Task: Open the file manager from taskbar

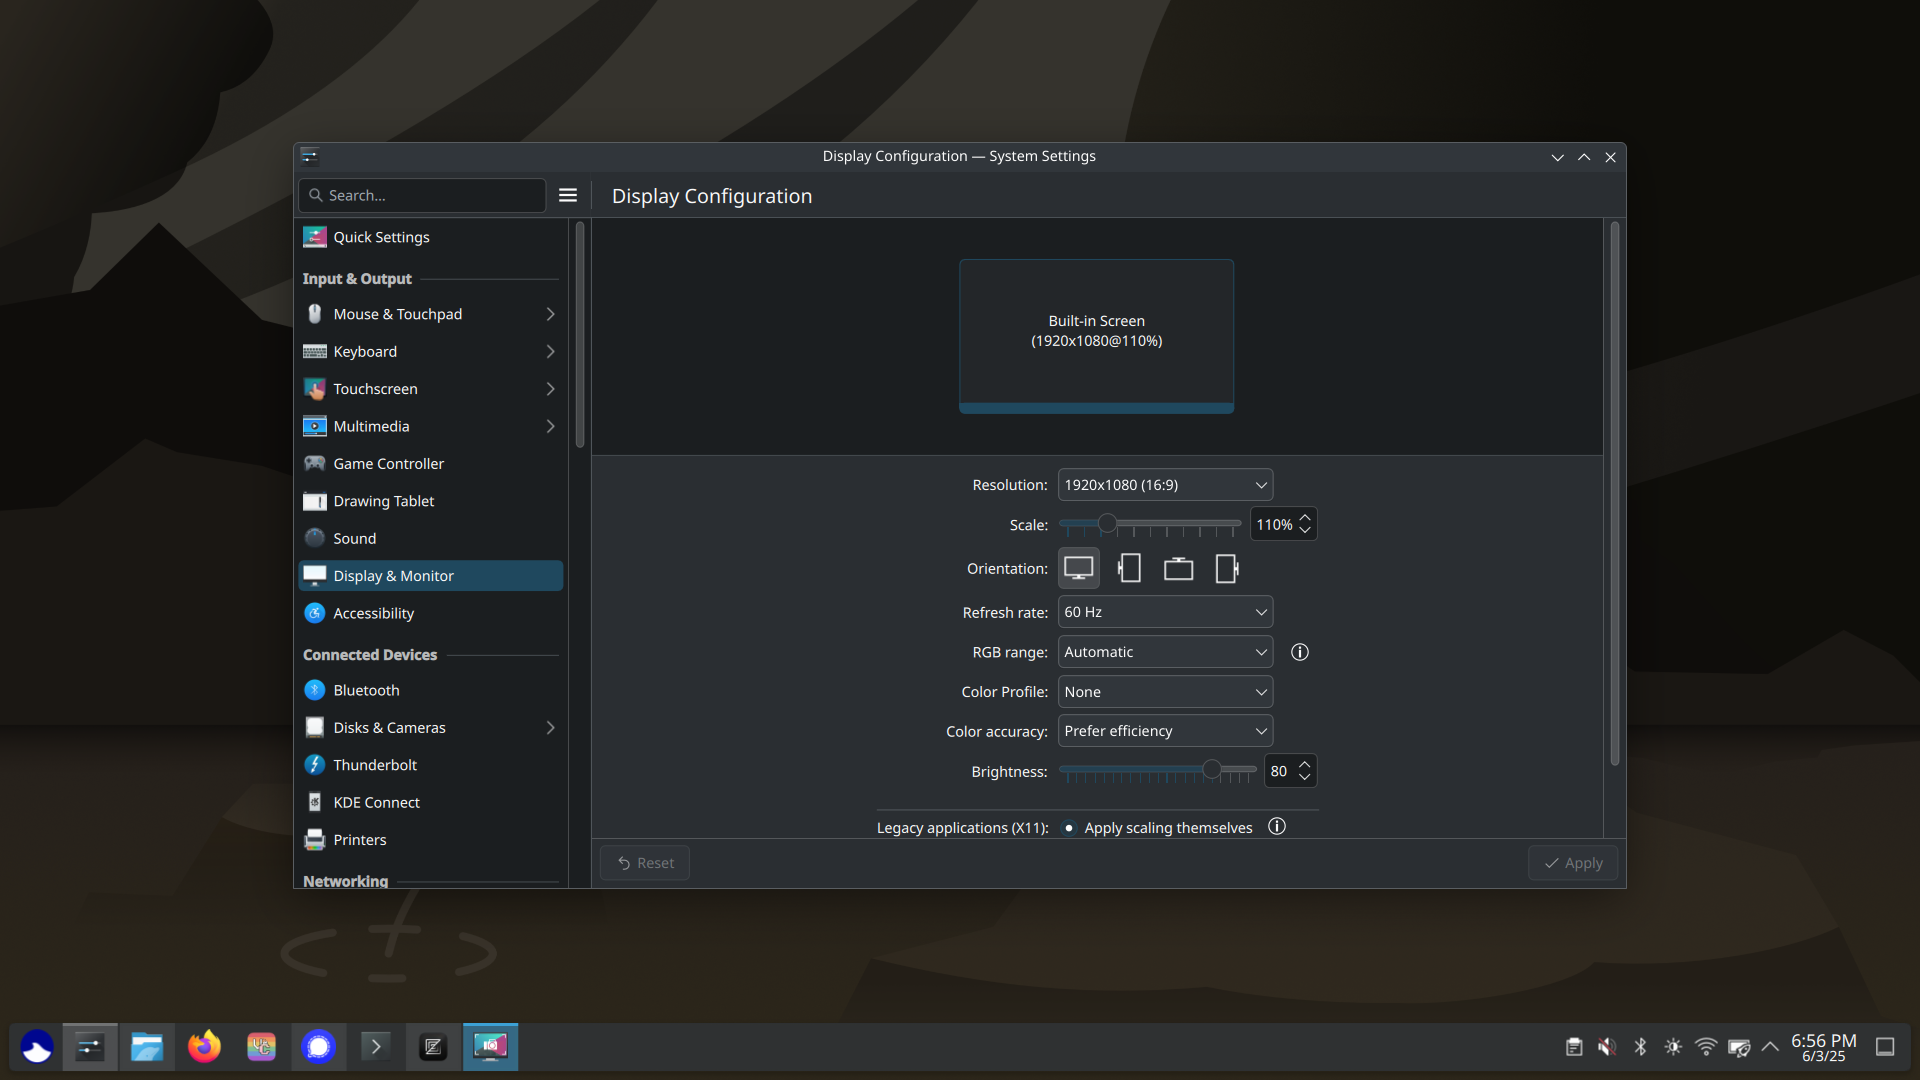Action: pyautogui.click(x=147, y=1047)
